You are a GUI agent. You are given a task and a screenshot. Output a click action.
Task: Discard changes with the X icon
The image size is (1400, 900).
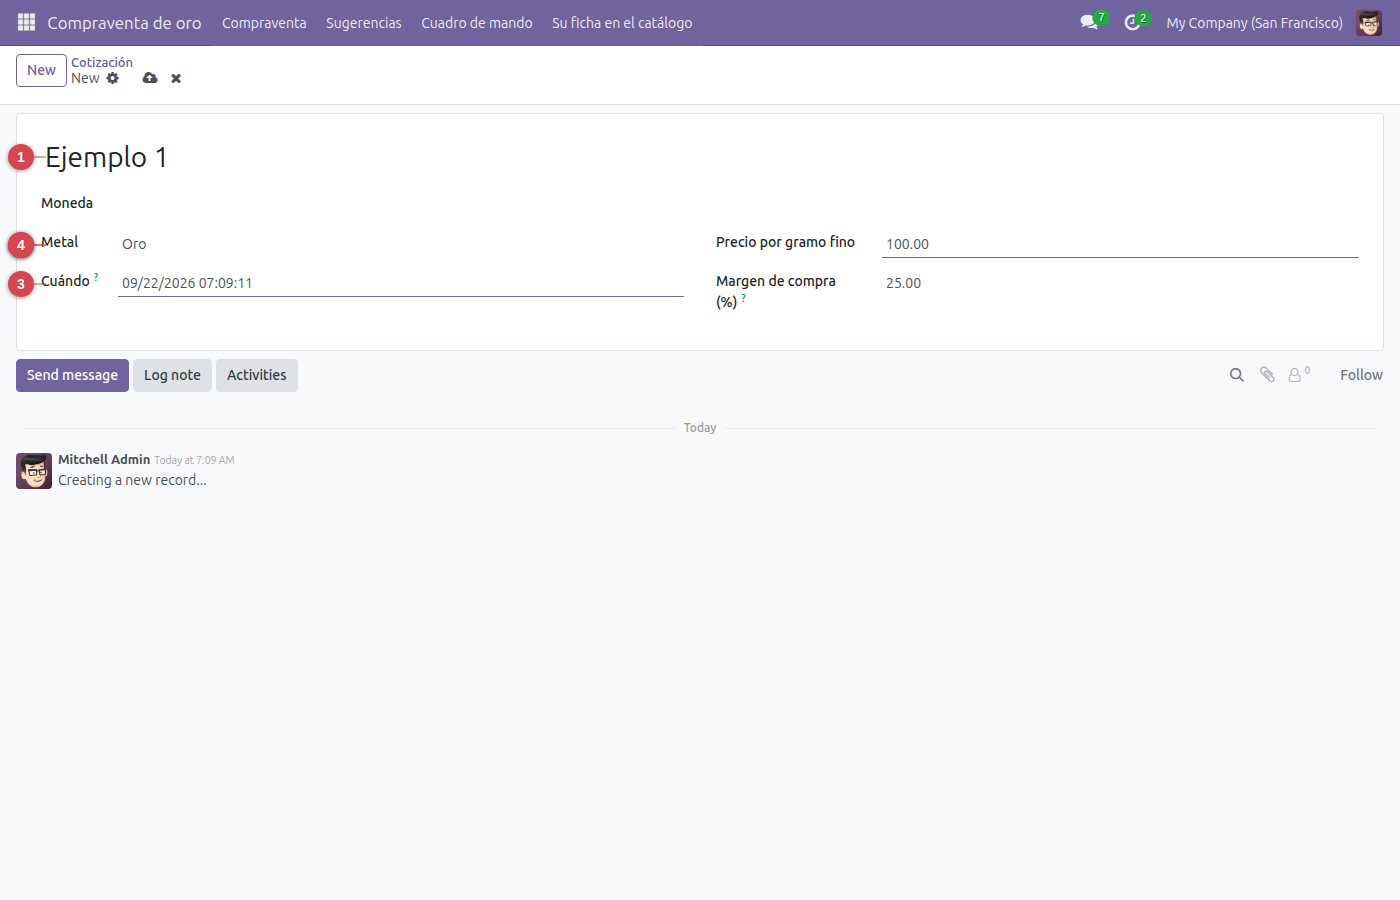tap(176, 78)
